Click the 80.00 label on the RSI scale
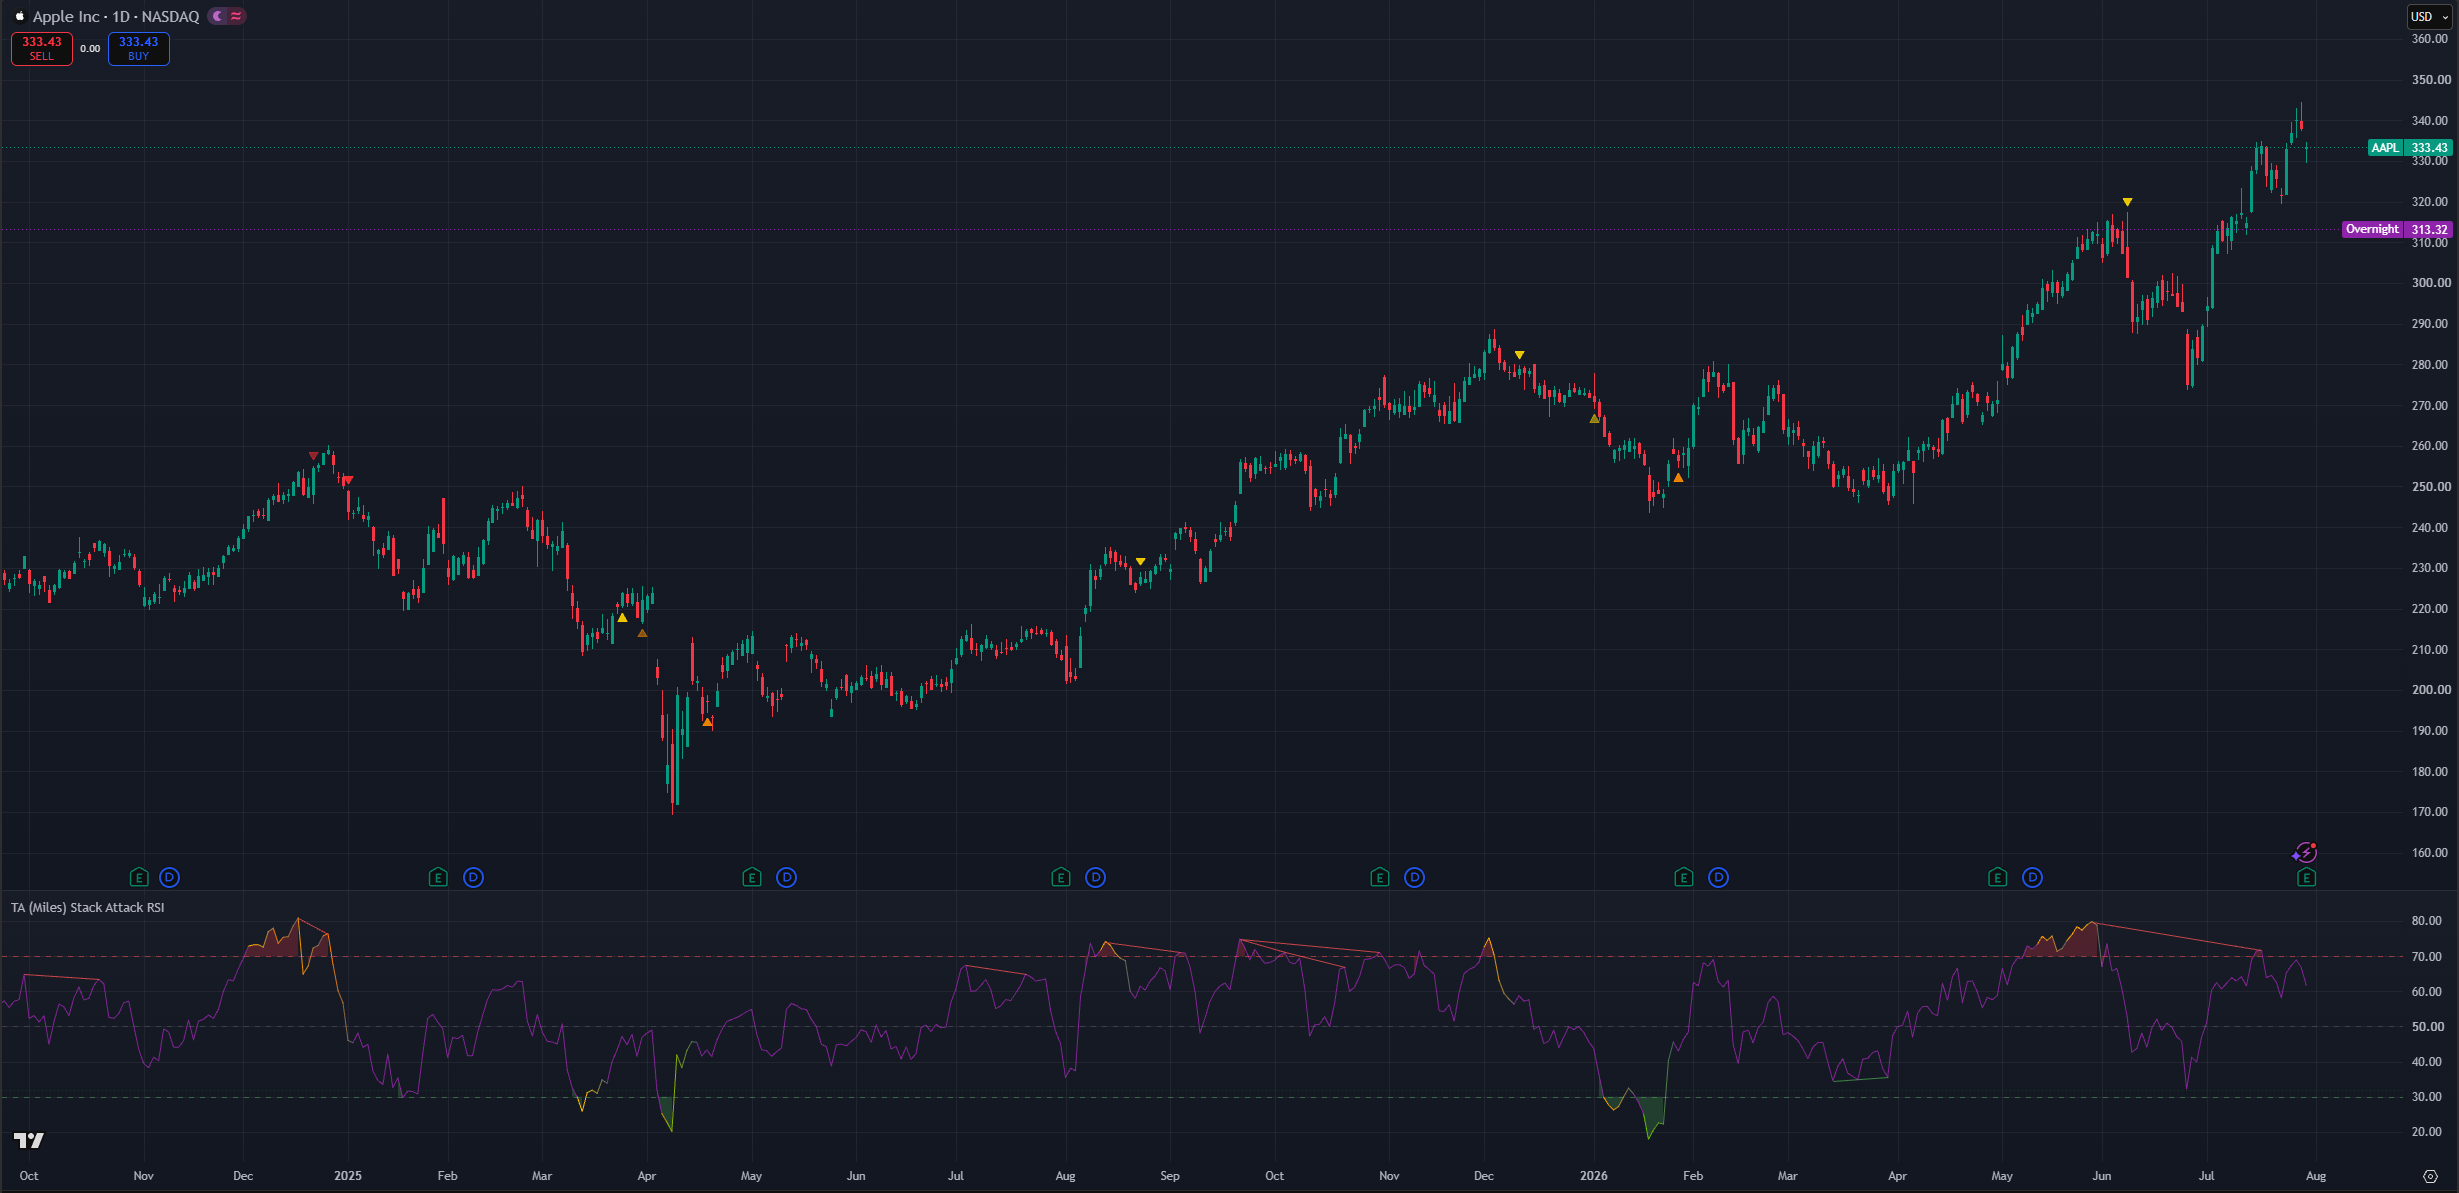 click(x=2427, y=921)
